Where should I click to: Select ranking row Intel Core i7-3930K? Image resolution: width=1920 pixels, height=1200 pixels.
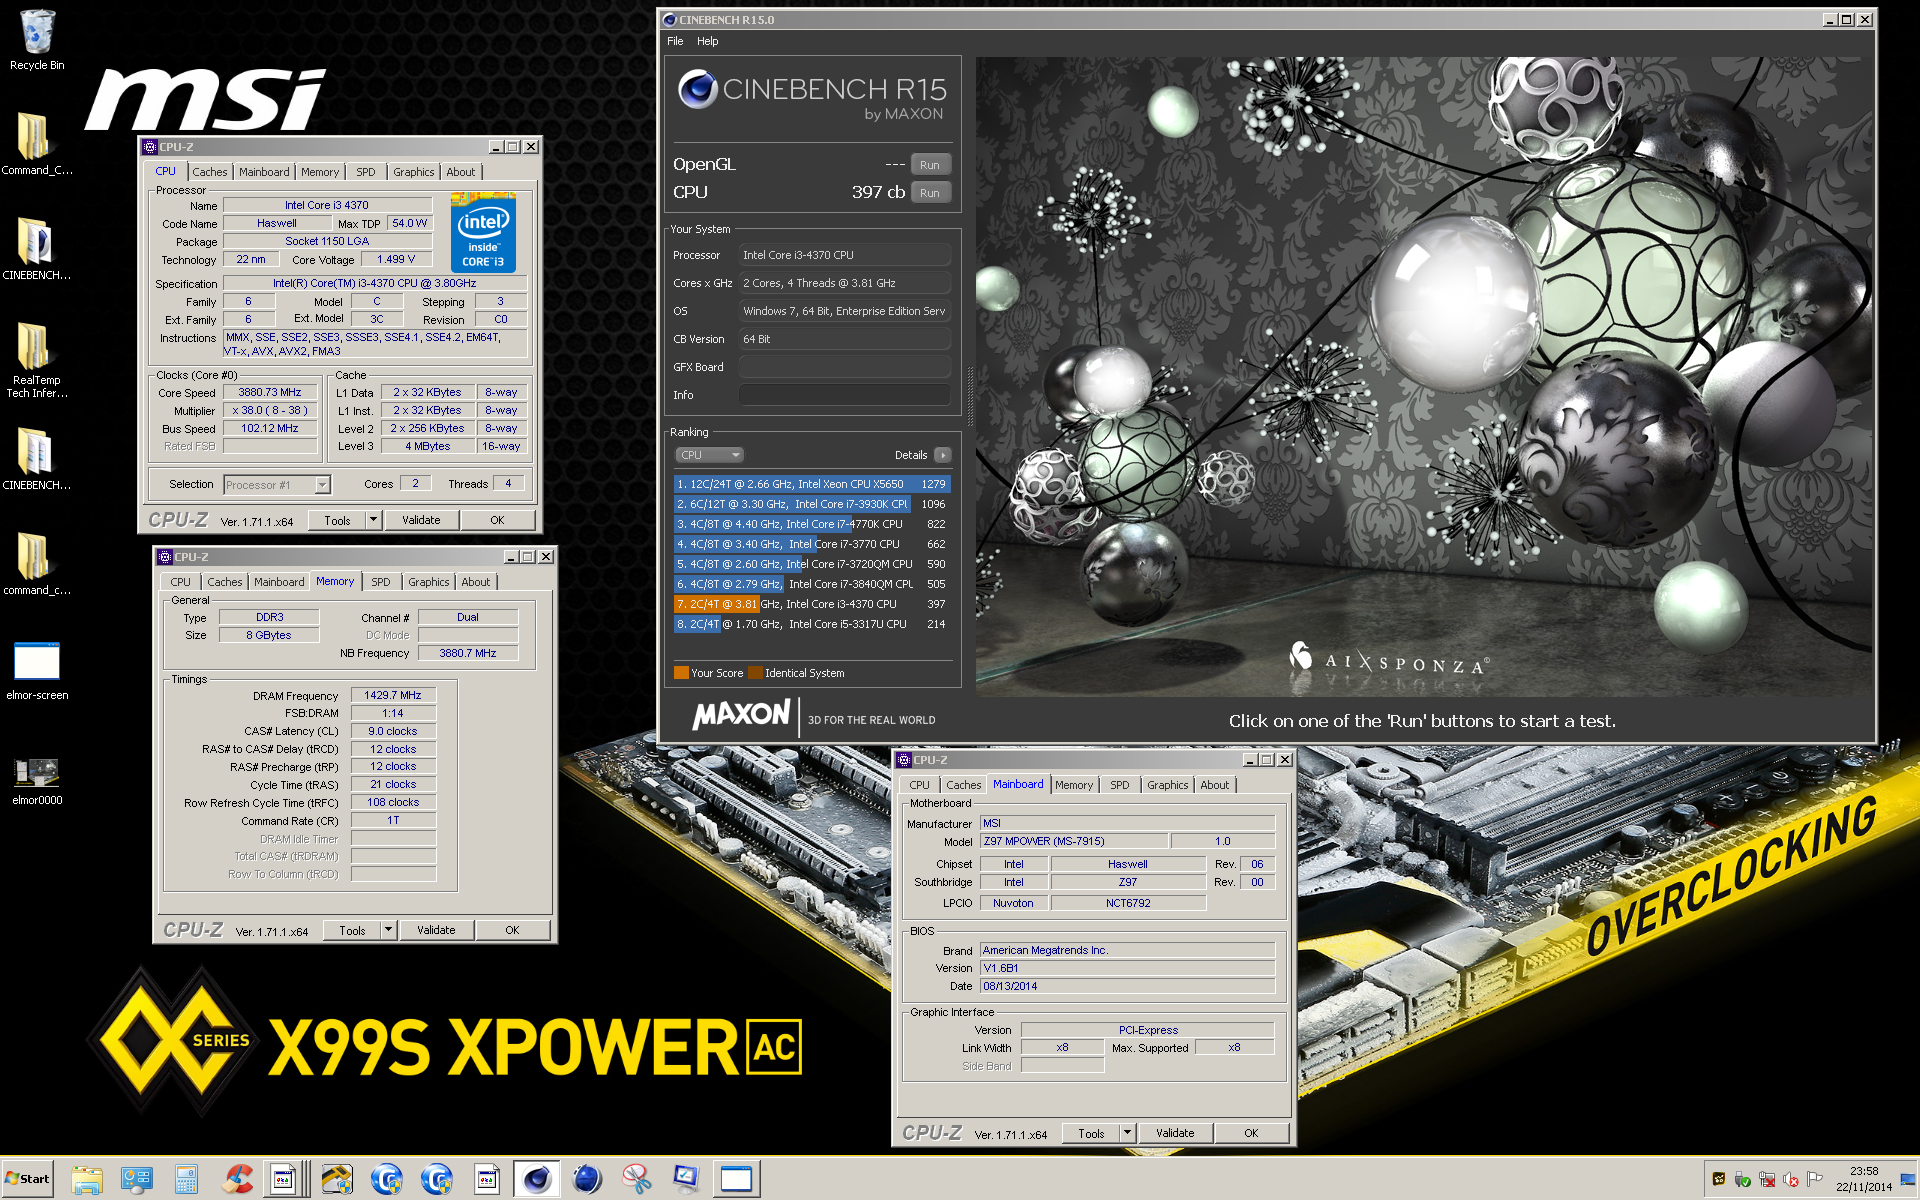812,504
